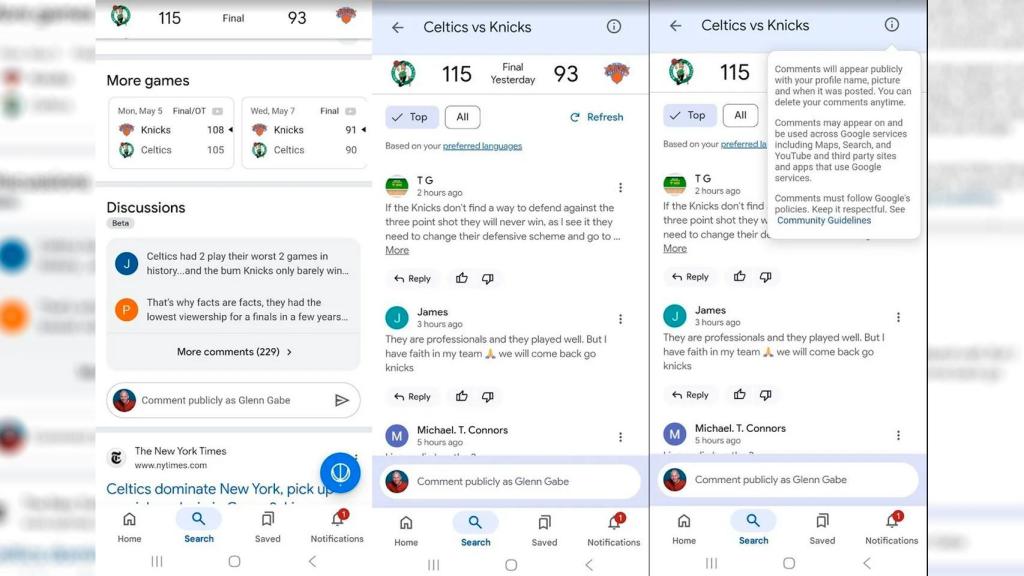
Task: Expand More comments (229)
Action: click(x=234, y=352)
